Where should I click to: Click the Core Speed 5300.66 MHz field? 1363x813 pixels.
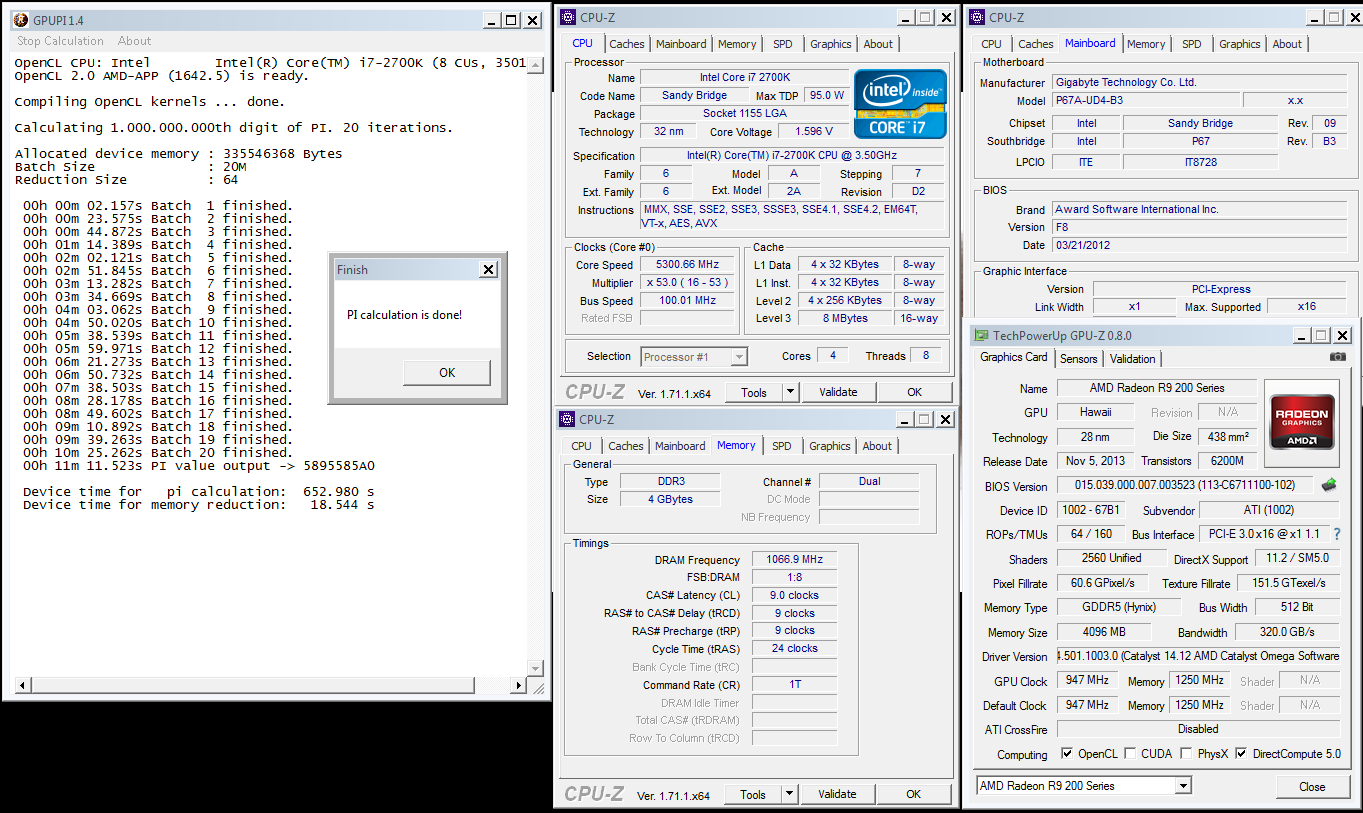click(x=687, y=265)
